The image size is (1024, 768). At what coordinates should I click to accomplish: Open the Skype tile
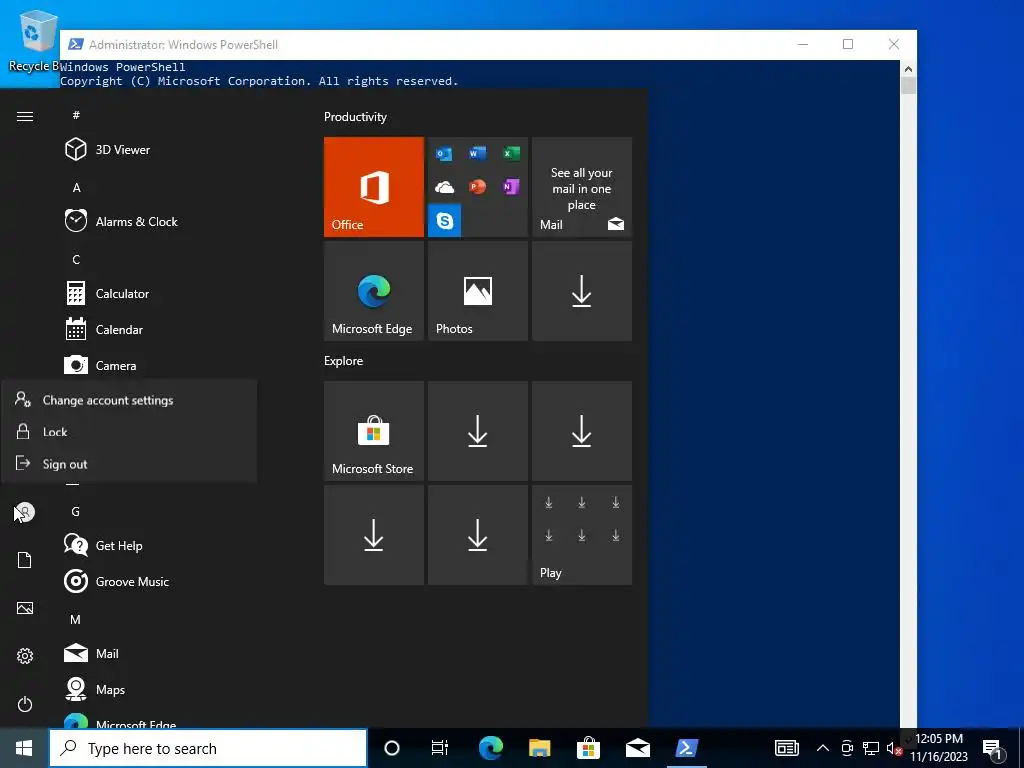tap(445, 221)
